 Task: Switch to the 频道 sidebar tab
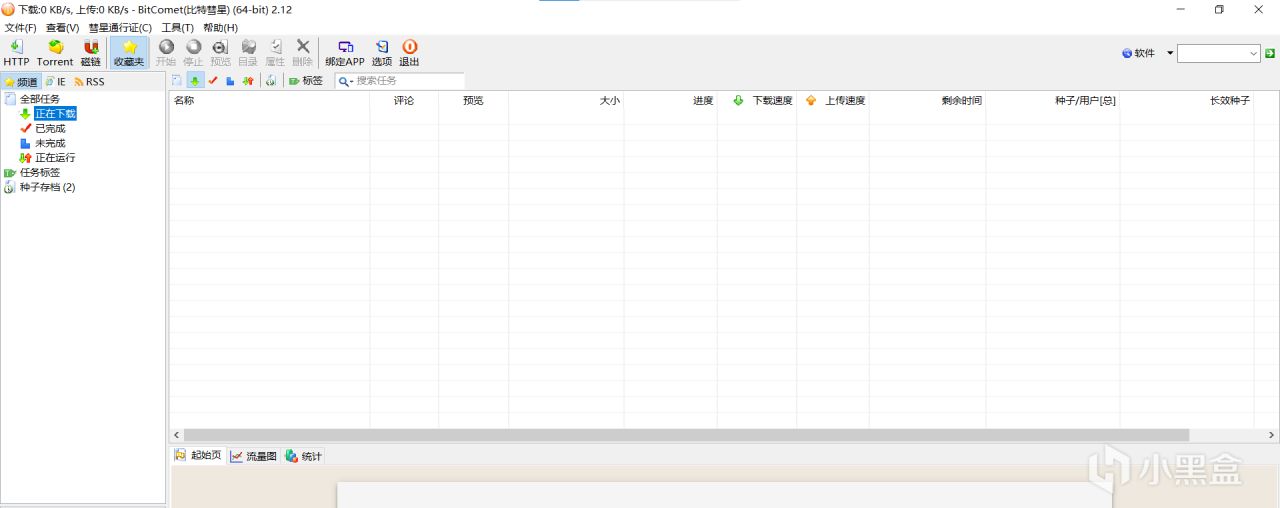tap(21, 82)
